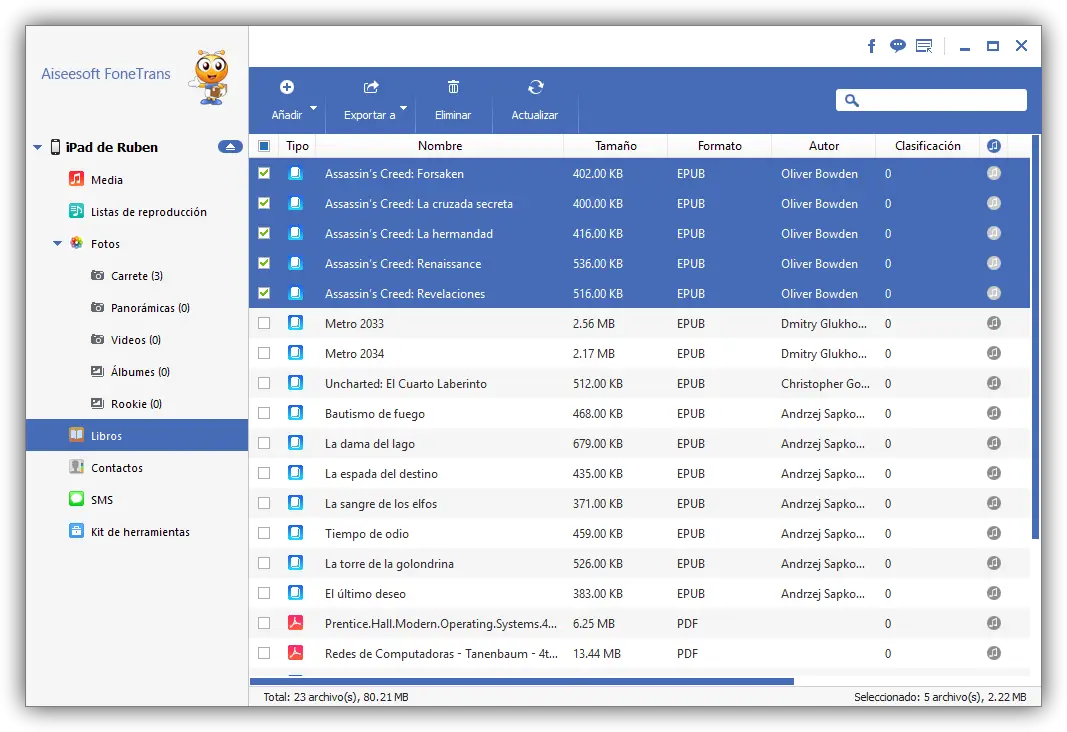The image size is (1067, 732).
Task: Check the Metro 2033 checkbox
Action: 264,323
